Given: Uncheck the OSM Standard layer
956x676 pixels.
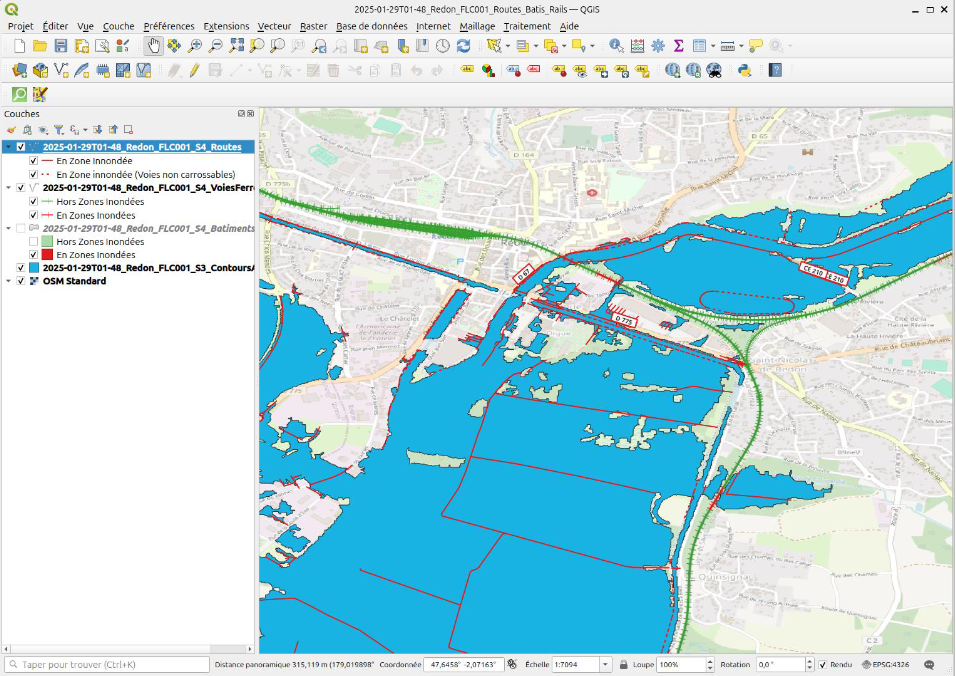Looking at the screenshot, I should (21, 281).
